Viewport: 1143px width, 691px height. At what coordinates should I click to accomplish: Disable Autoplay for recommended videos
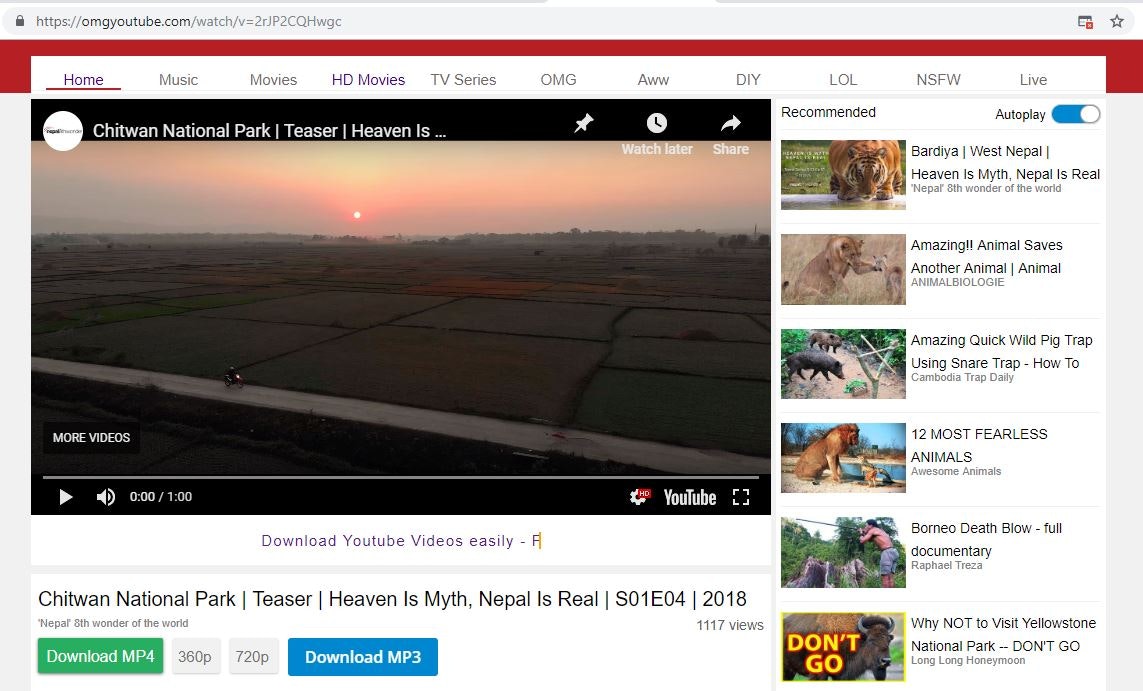click(x=1075, y=114)
